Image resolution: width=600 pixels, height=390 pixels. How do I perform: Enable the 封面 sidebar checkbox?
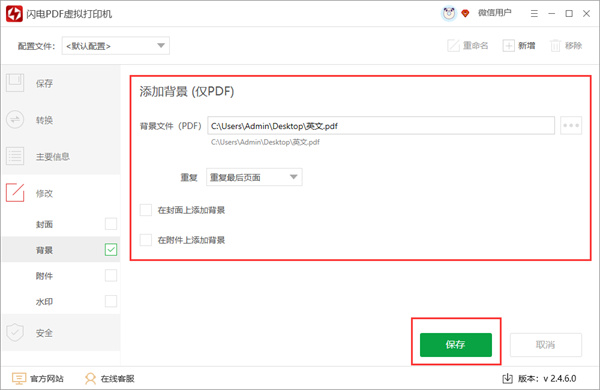[x=111, y=224]
